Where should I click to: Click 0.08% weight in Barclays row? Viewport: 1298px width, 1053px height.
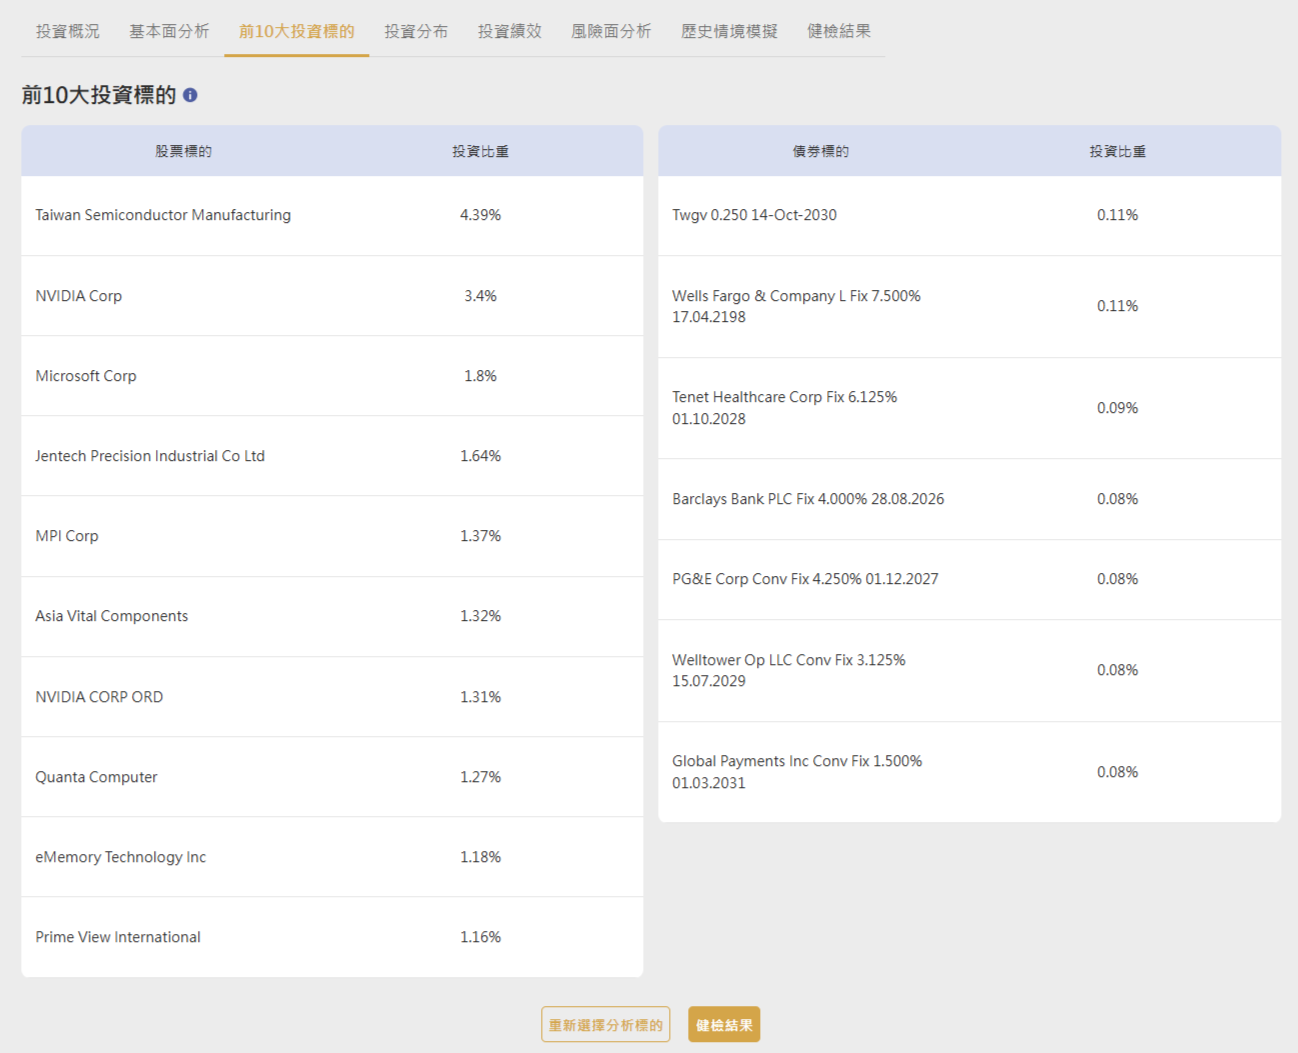[x=1117, y=499]
